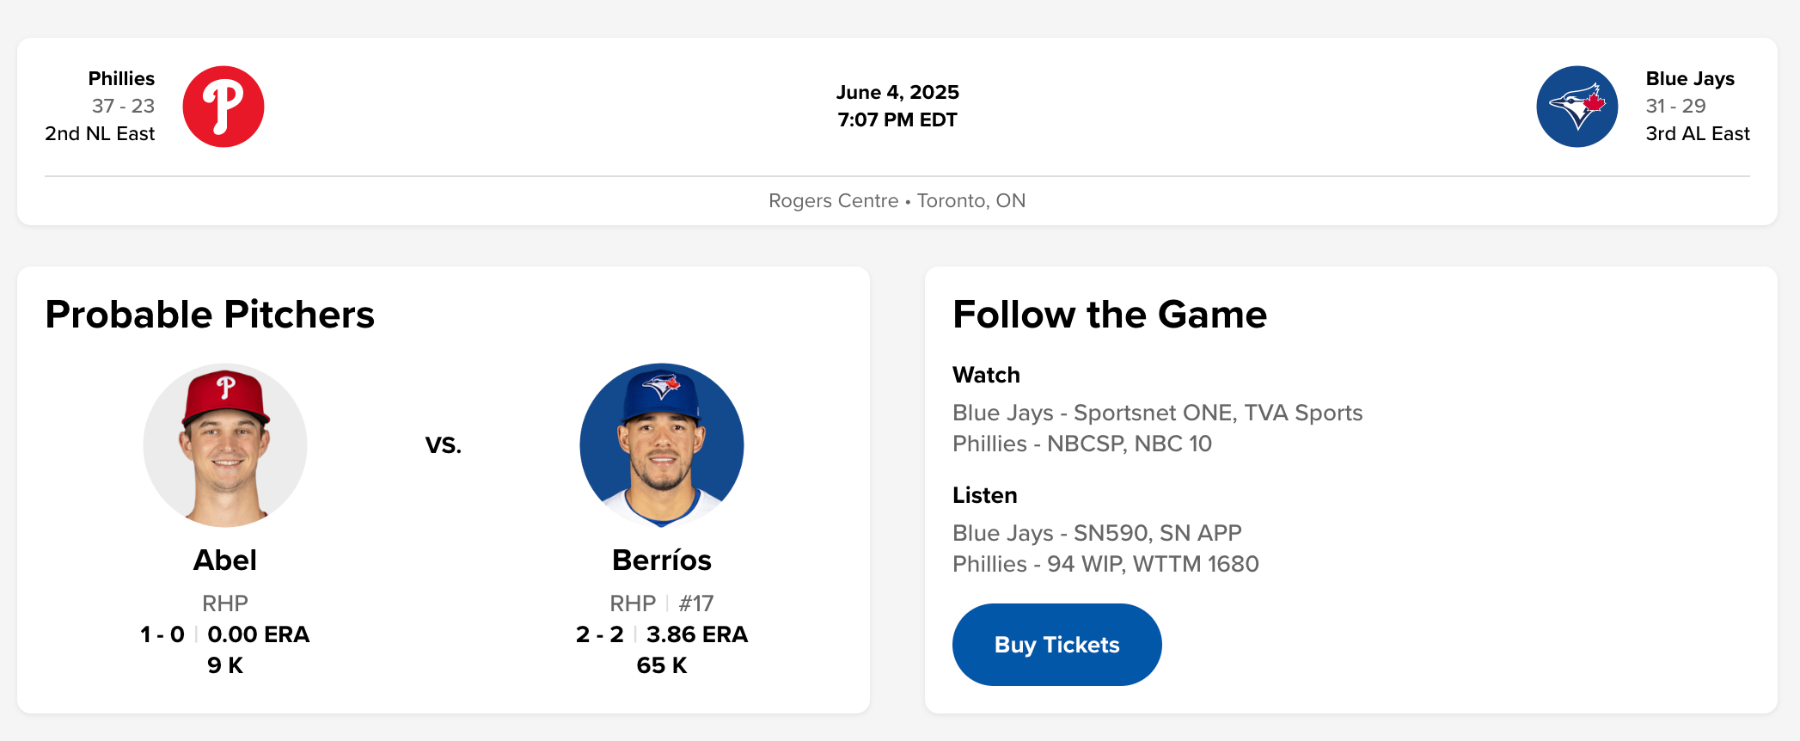Click the SN590, SN APP radio line
The width and height of the screenshot is (1800, 741).
[1096, 533]
